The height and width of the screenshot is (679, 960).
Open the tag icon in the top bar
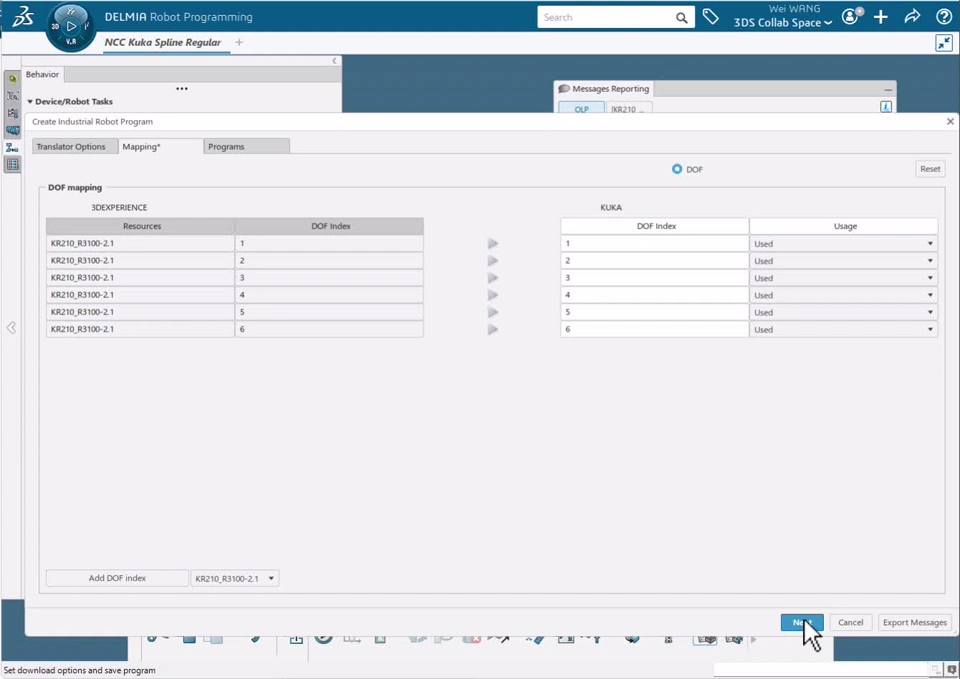[710, 17]
